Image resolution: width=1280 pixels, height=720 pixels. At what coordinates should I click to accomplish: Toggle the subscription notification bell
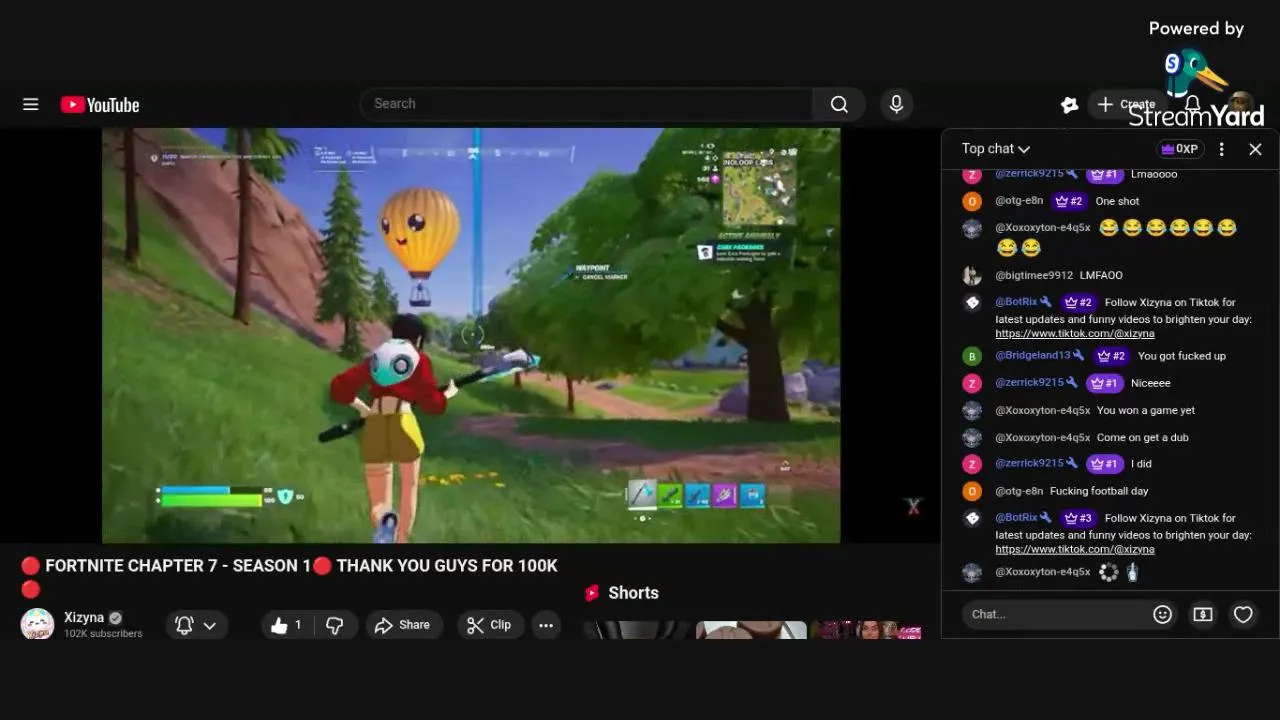[184, 625]
